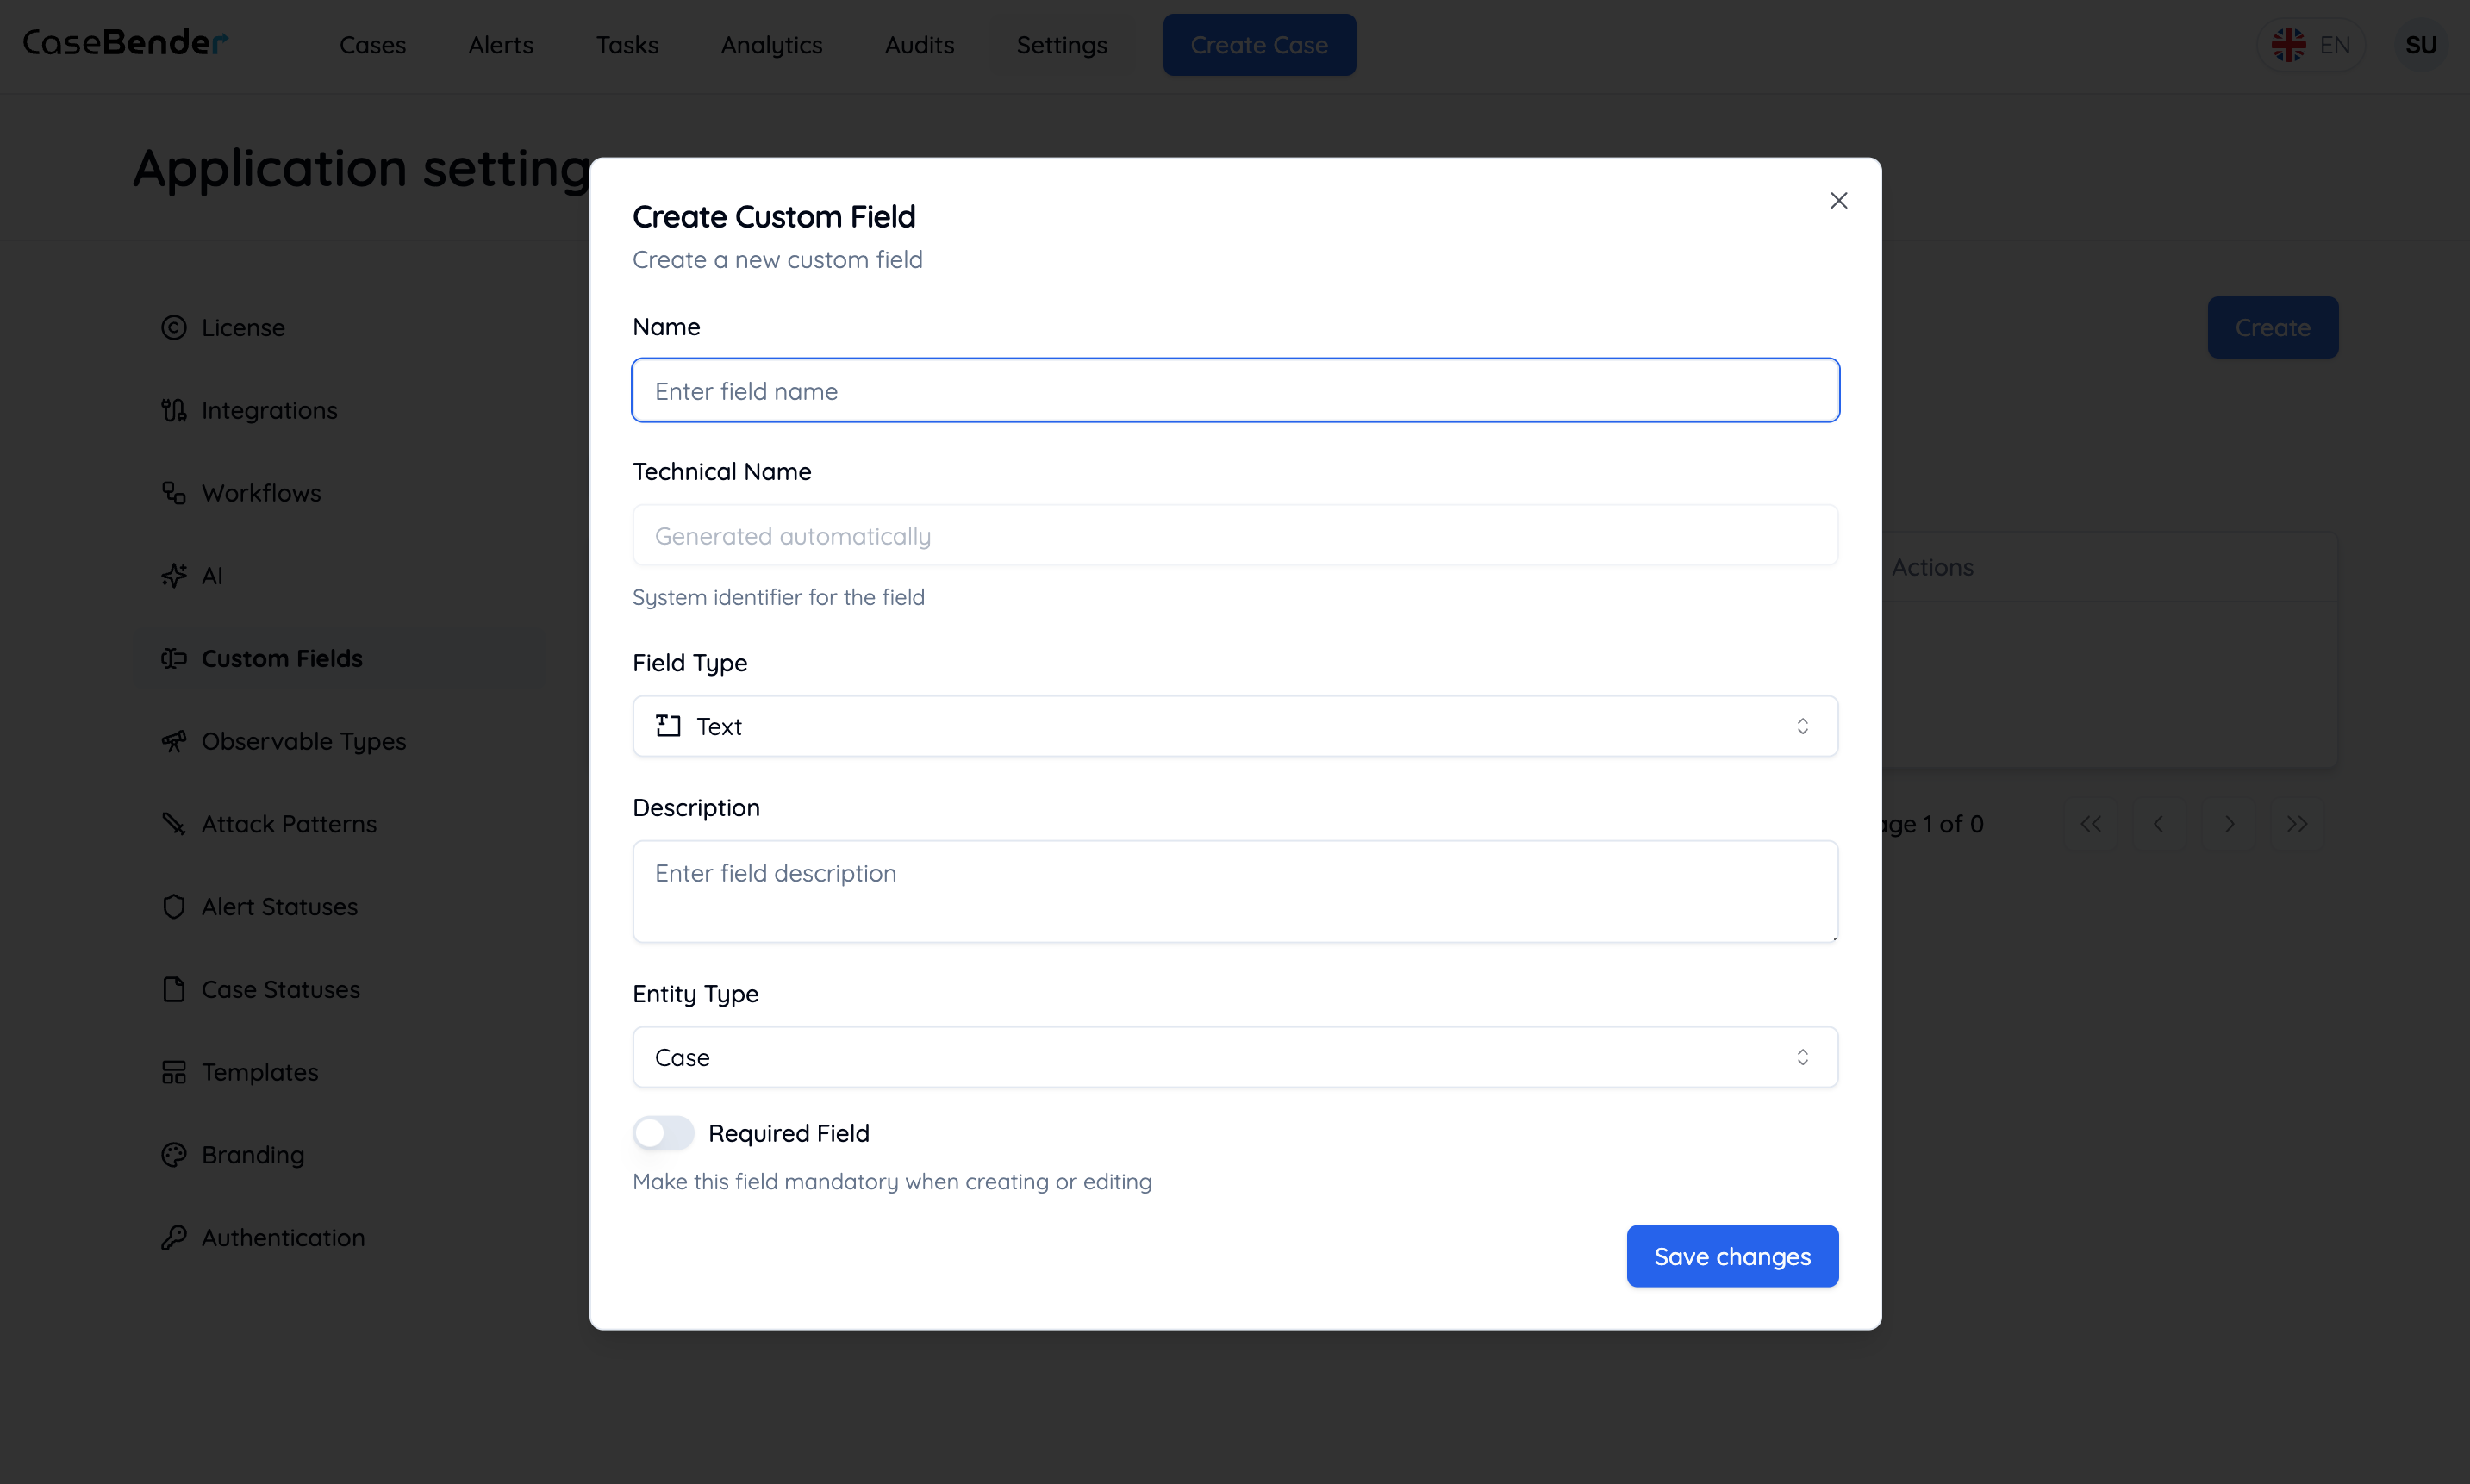Close the Create Custom Field dialog

tap(1838, 200)
